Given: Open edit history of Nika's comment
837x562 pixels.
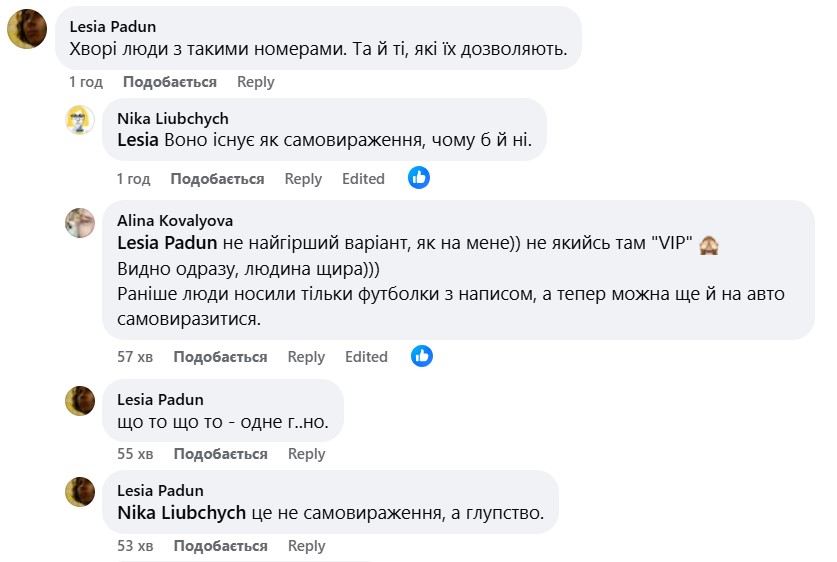Looking at the screenshot, I should 363,179.
